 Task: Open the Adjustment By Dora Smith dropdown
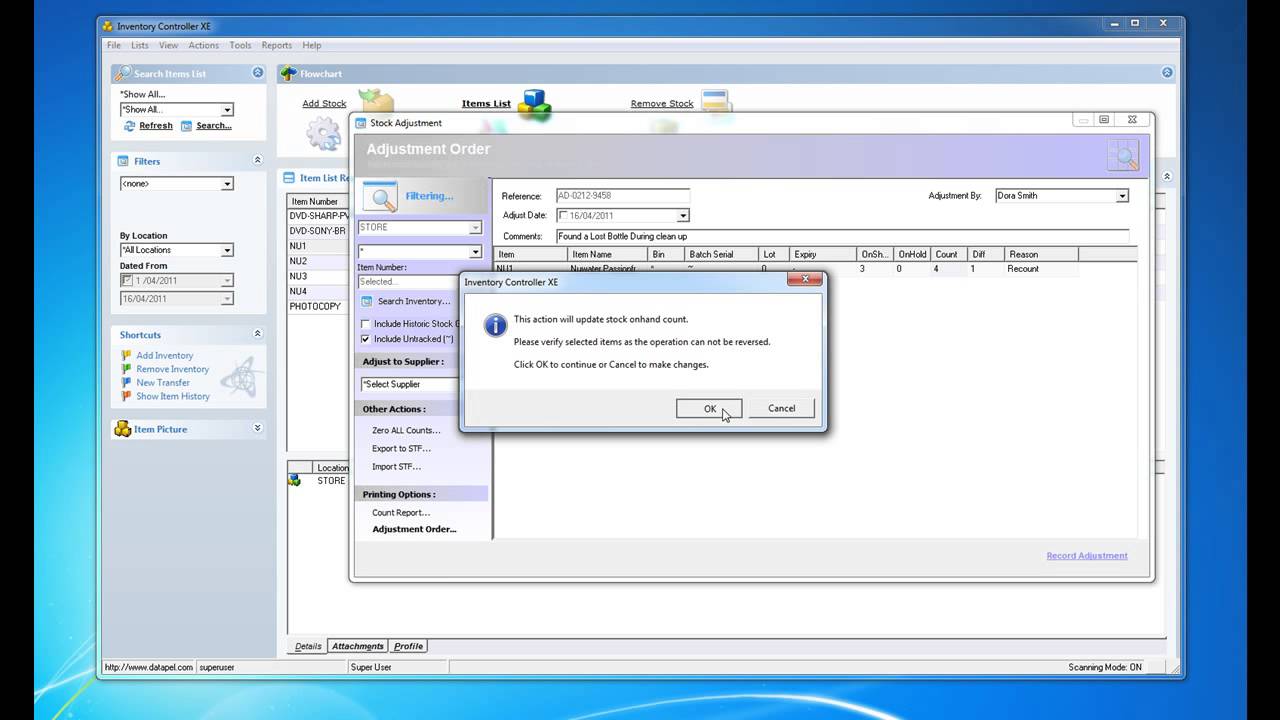point(1122,196)
